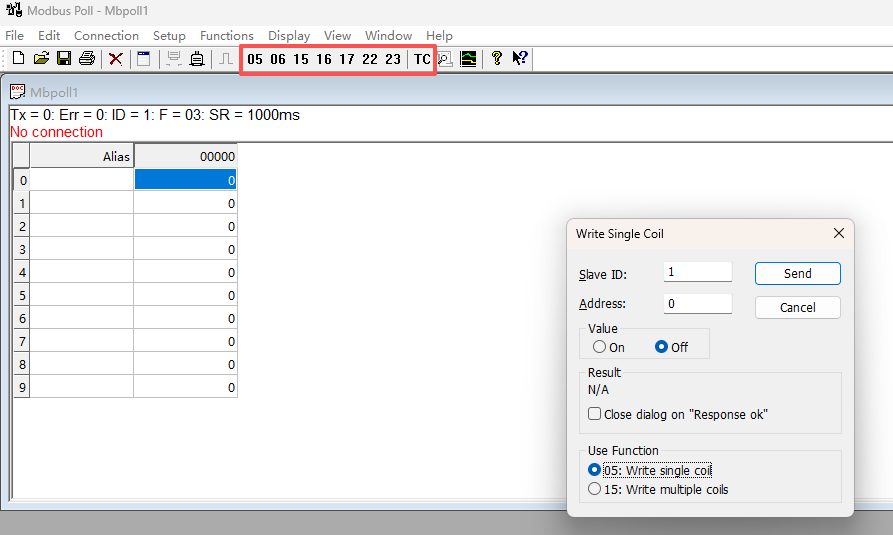
Task: Select the Off value radio button
Action: [661, 347]
